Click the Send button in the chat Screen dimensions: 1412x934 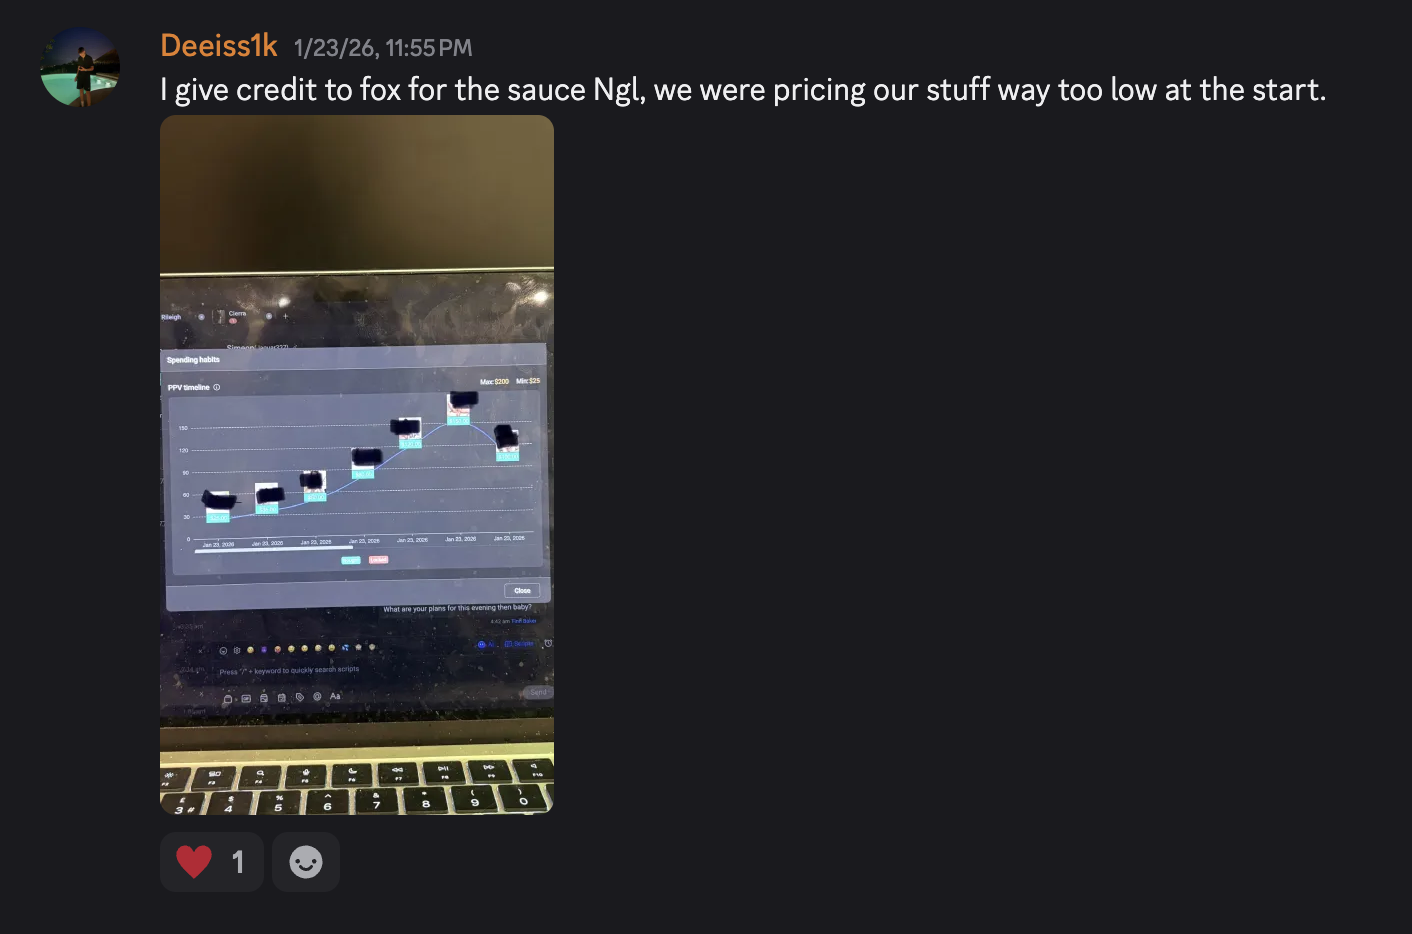537,692
